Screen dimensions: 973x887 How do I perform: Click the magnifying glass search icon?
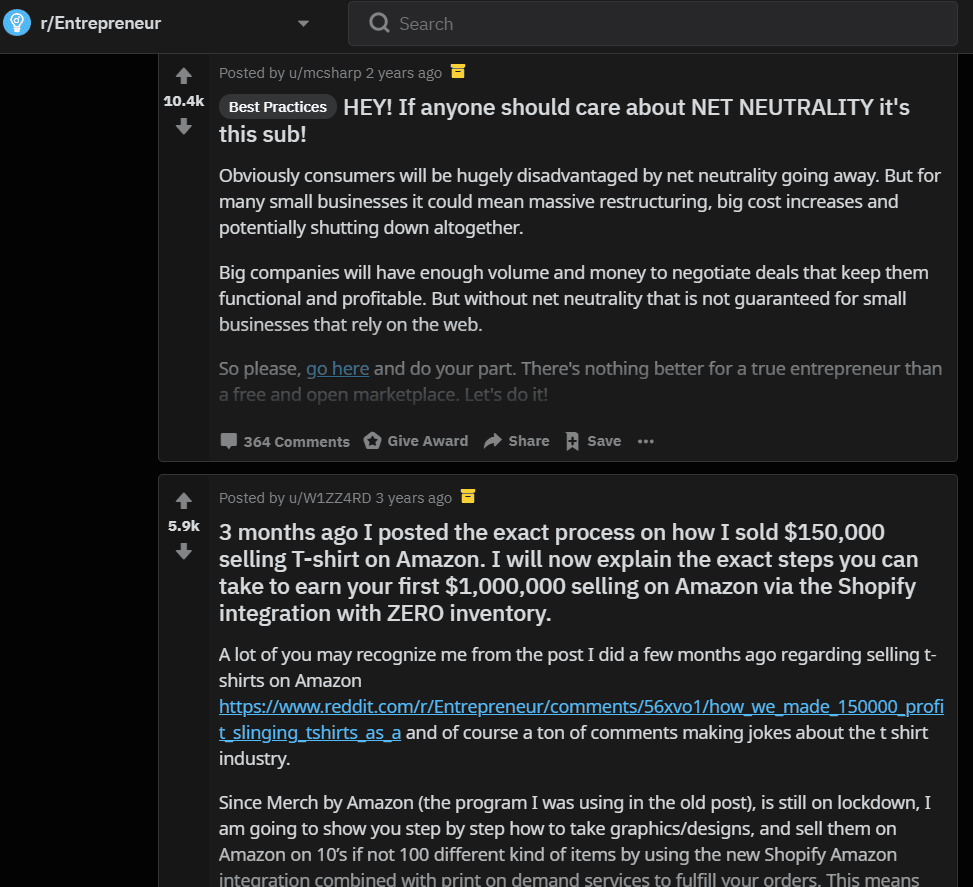[x=379, y=24]
